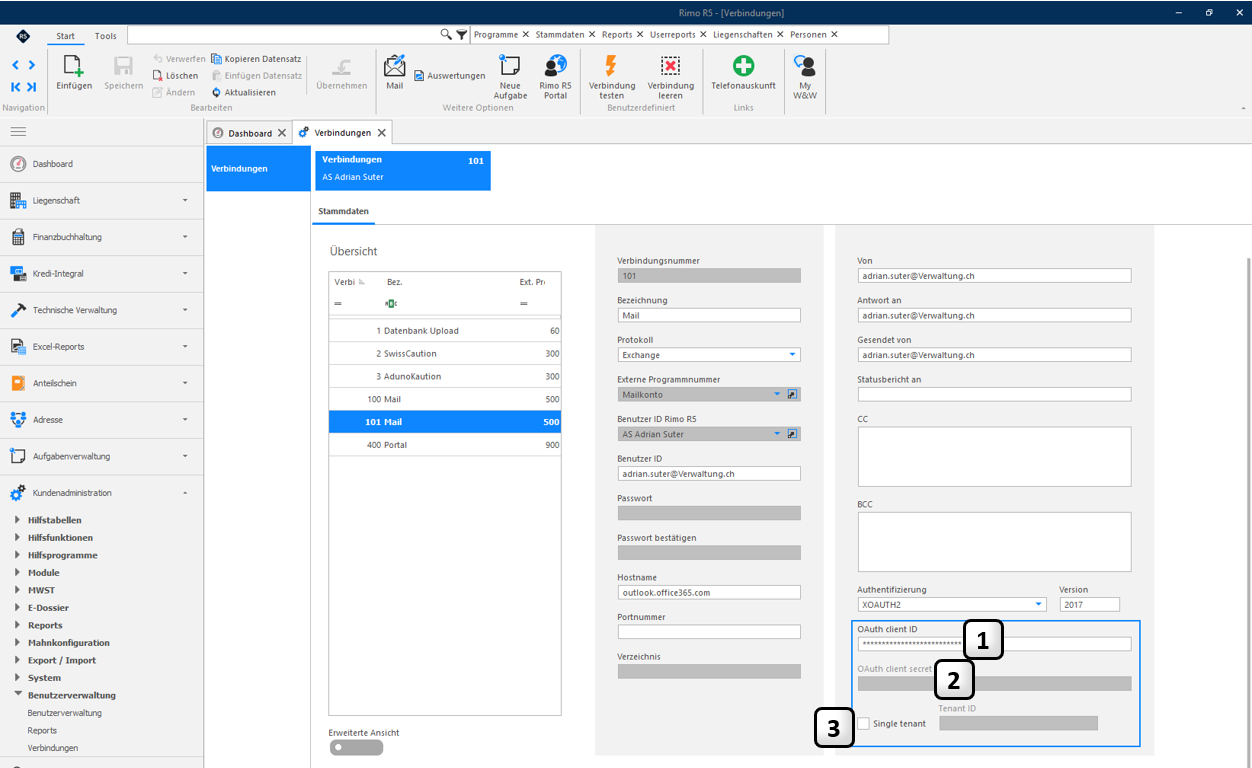This screenshot has width=1252, height=768.
Task: Jump to last record arrow
Action: (32, 87)
